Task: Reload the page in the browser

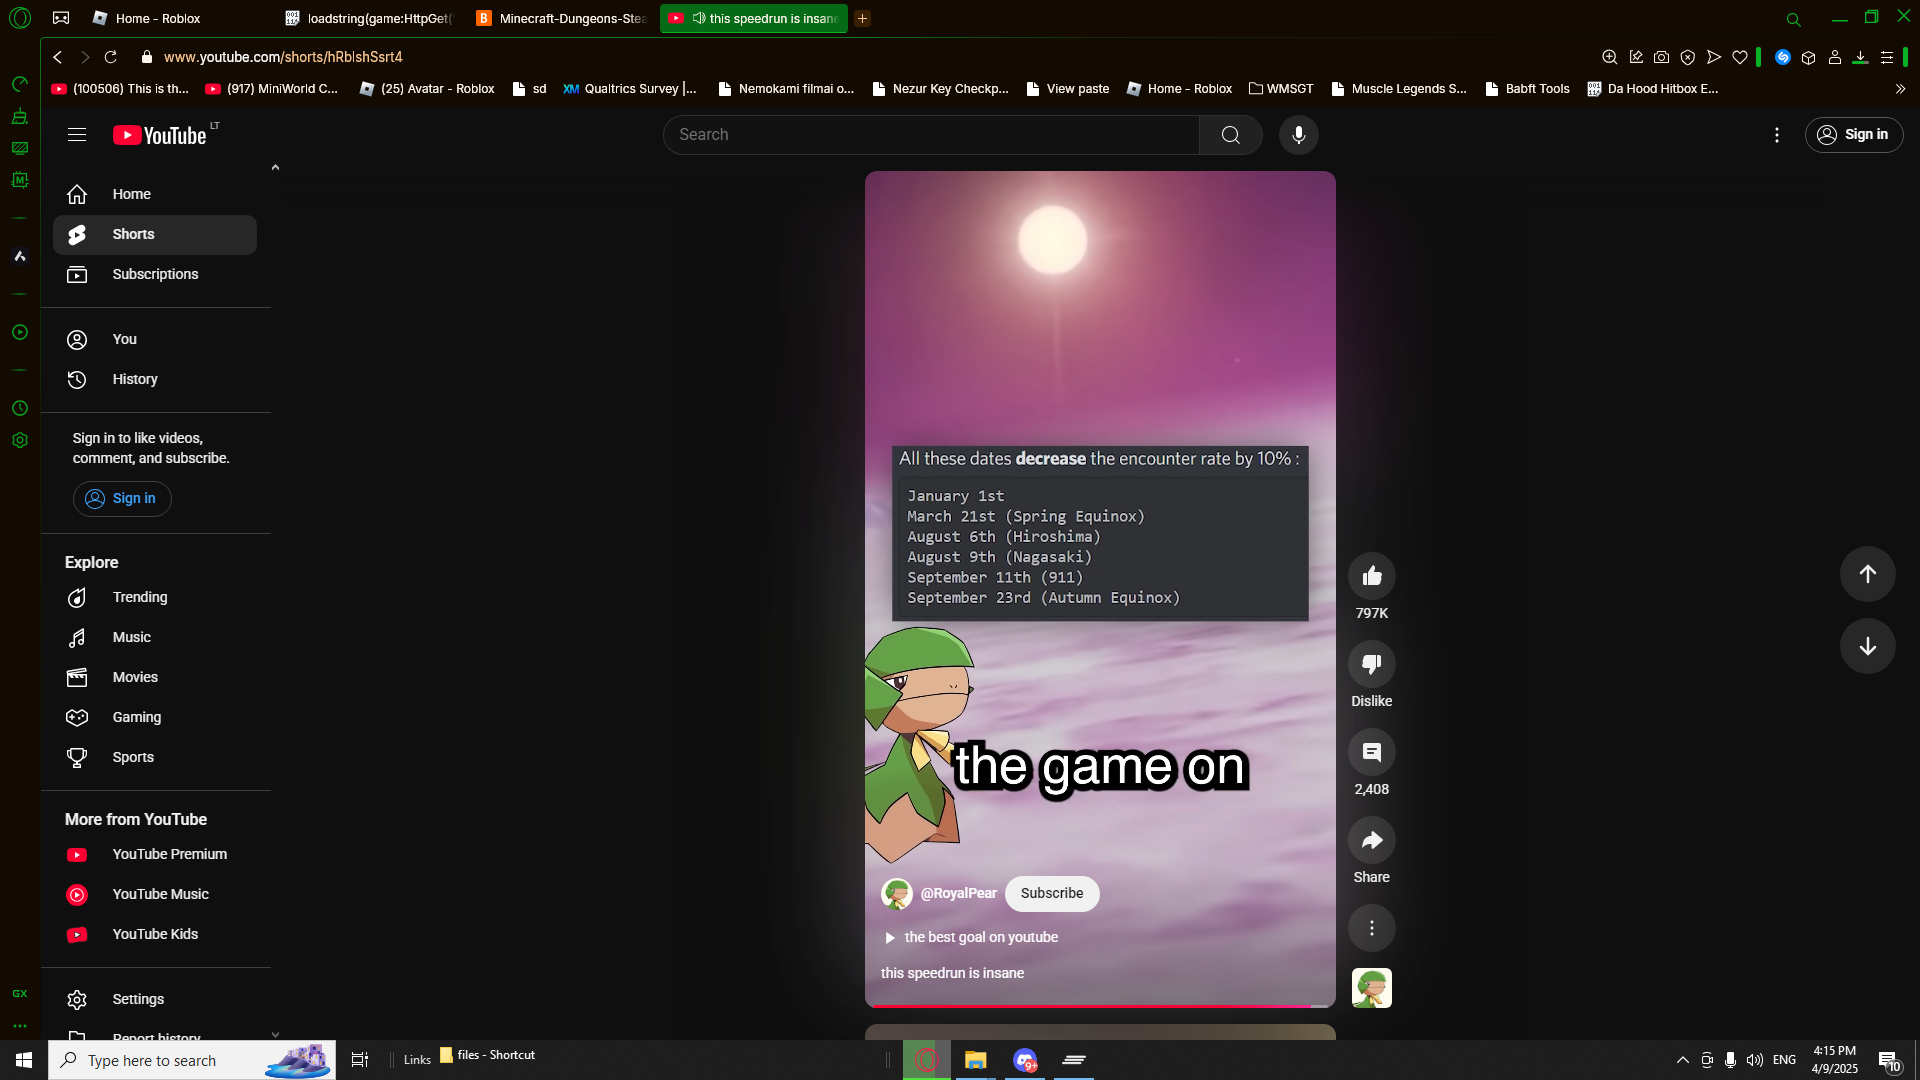Action: coord(111,57)
